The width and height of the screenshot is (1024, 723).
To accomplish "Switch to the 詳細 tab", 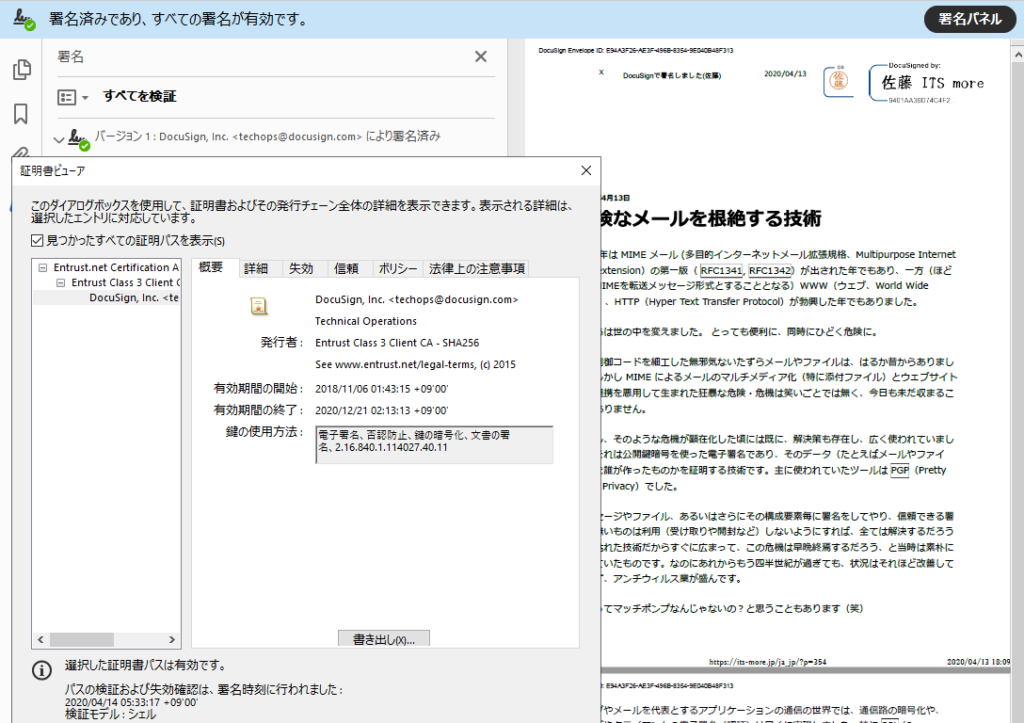I will [x=256, y=268].
